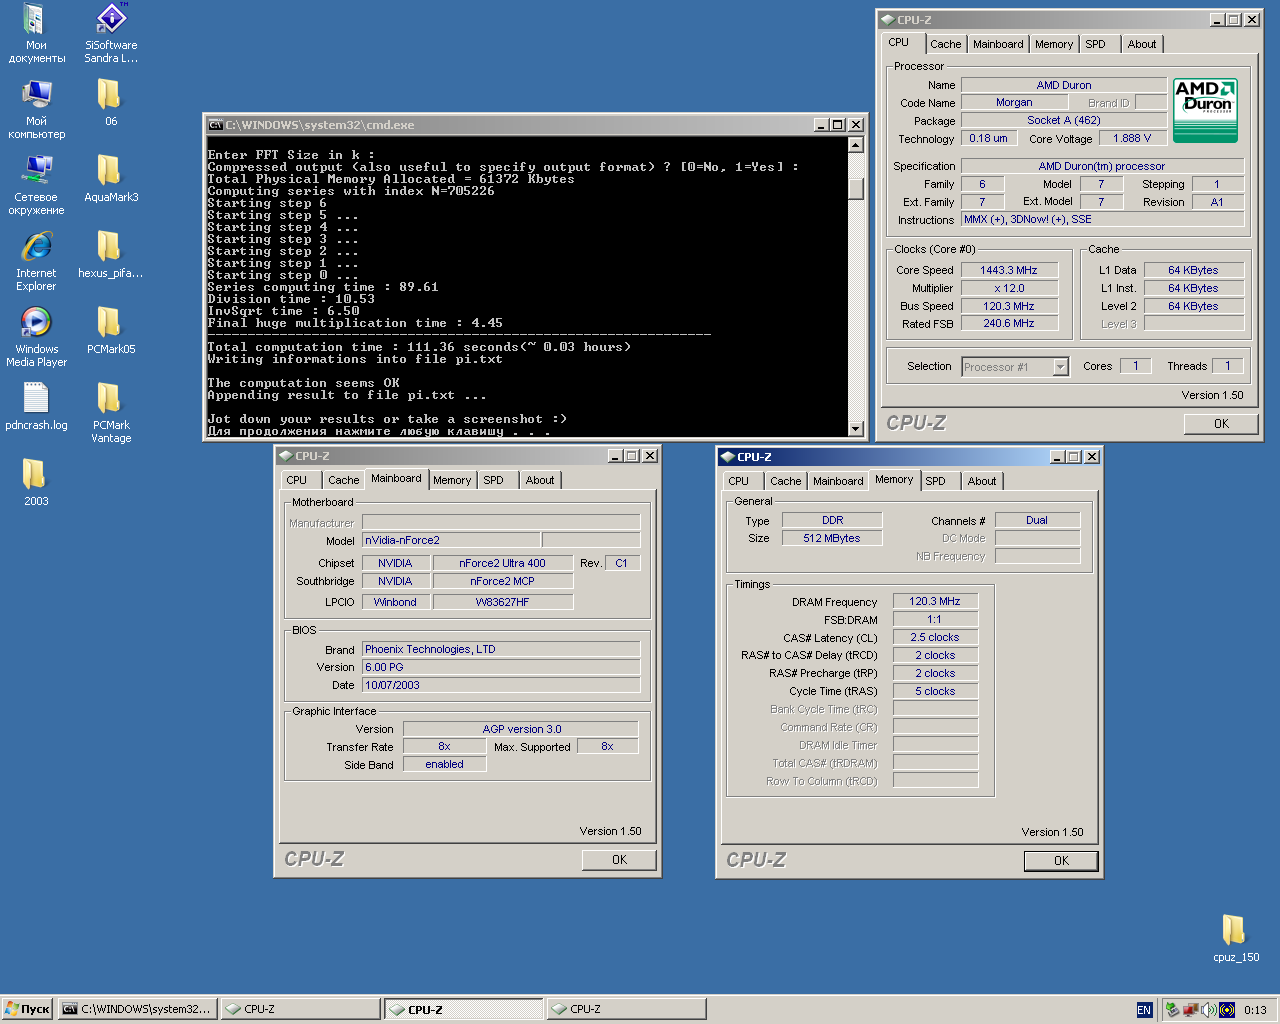Click the memory Size 512 MBytes value

832,538
